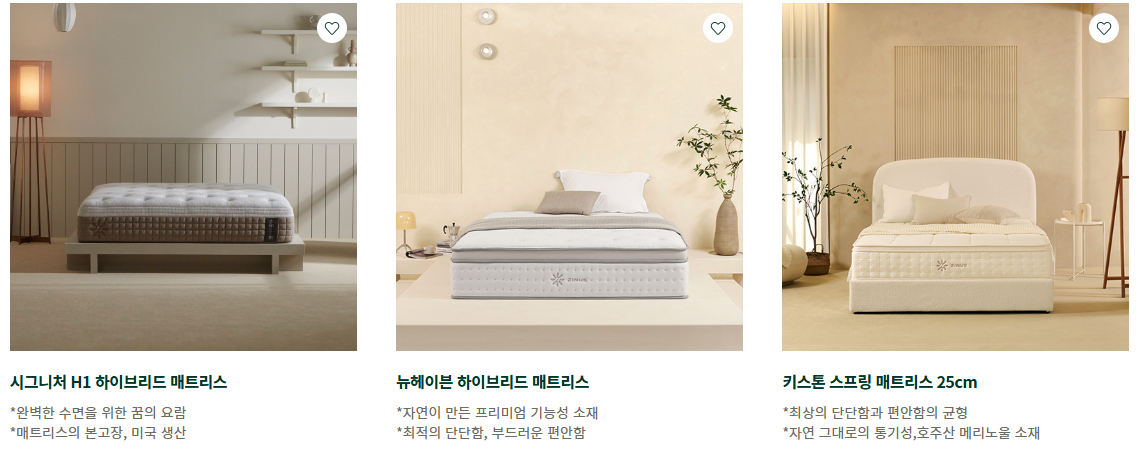Open 뉴헤이븐 하이브리드 매트리스 title link
This screenshot has height=451, width=1139.
pyautogui.click(x=493, y=382)
